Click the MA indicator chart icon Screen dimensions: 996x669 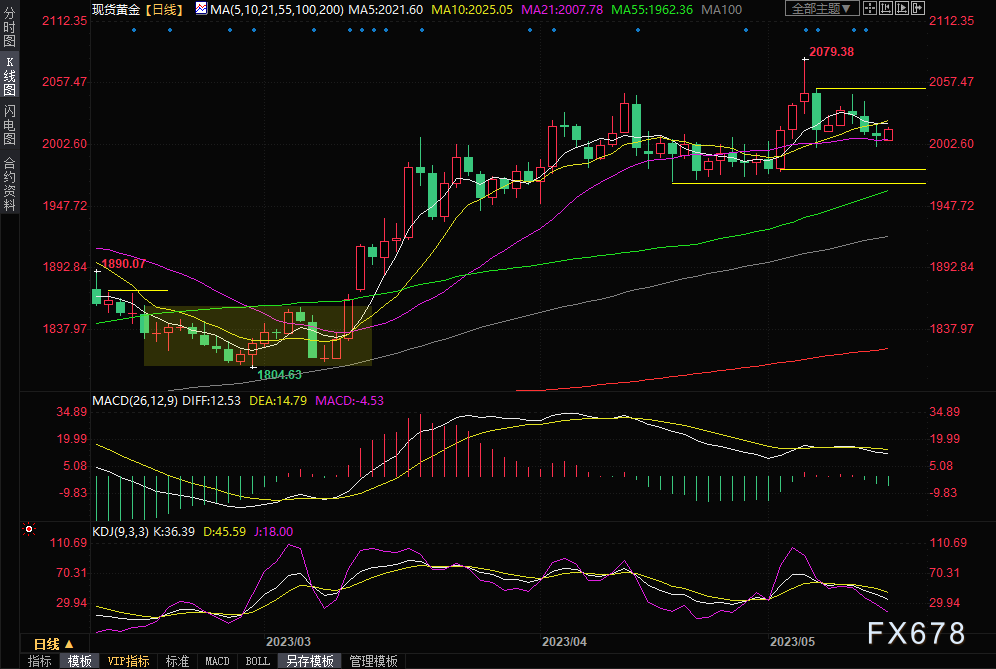[x=201, y=9]
